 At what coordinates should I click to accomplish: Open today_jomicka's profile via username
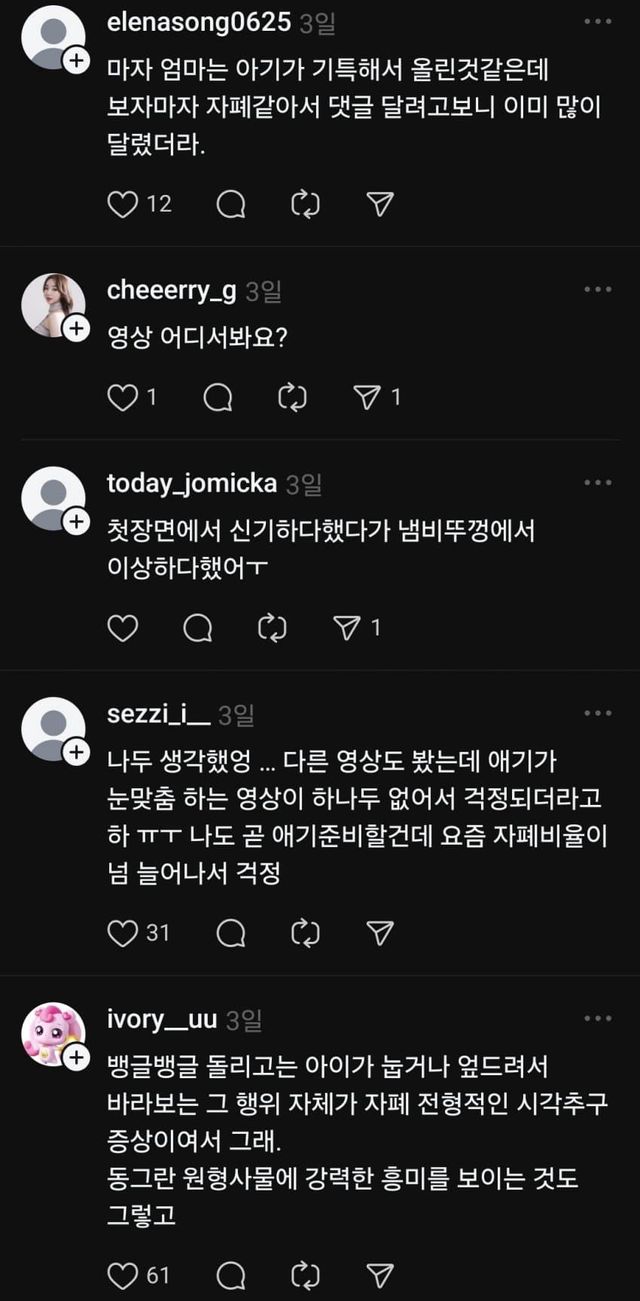tap(191, 484)
